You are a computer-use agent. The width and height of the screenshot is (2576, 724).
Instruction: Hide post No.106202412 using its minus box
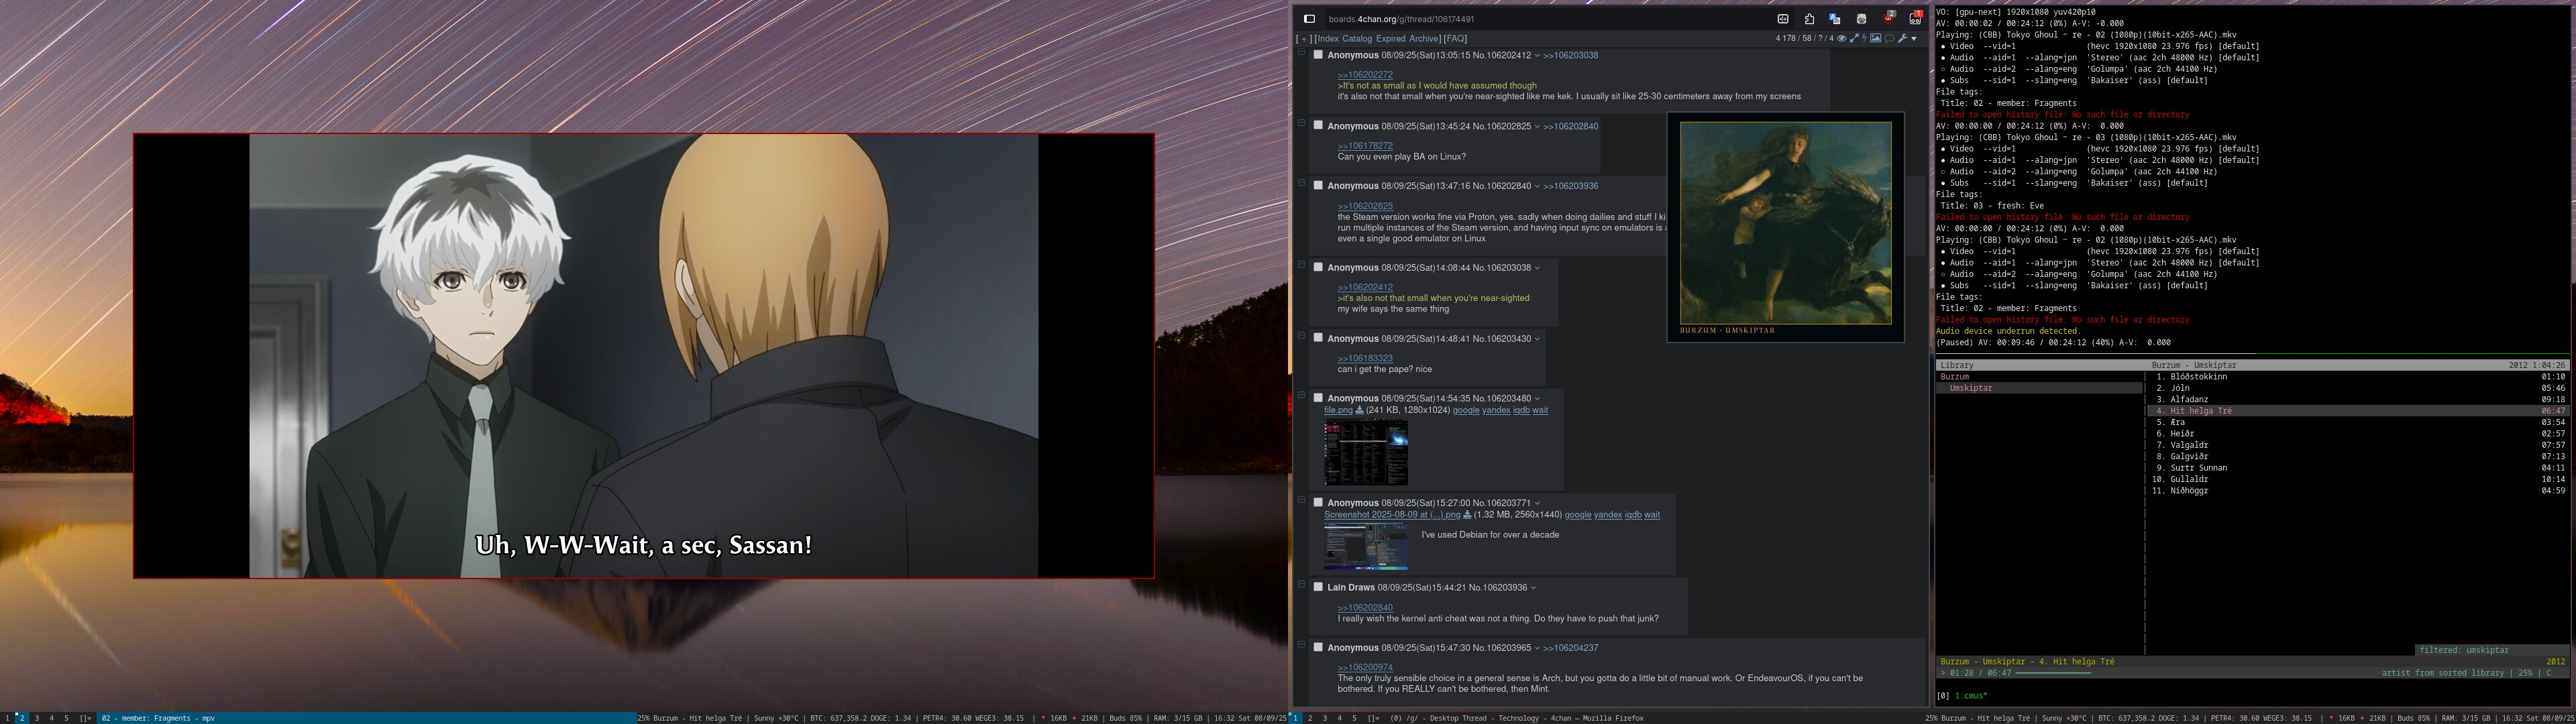coord(1301,53)
